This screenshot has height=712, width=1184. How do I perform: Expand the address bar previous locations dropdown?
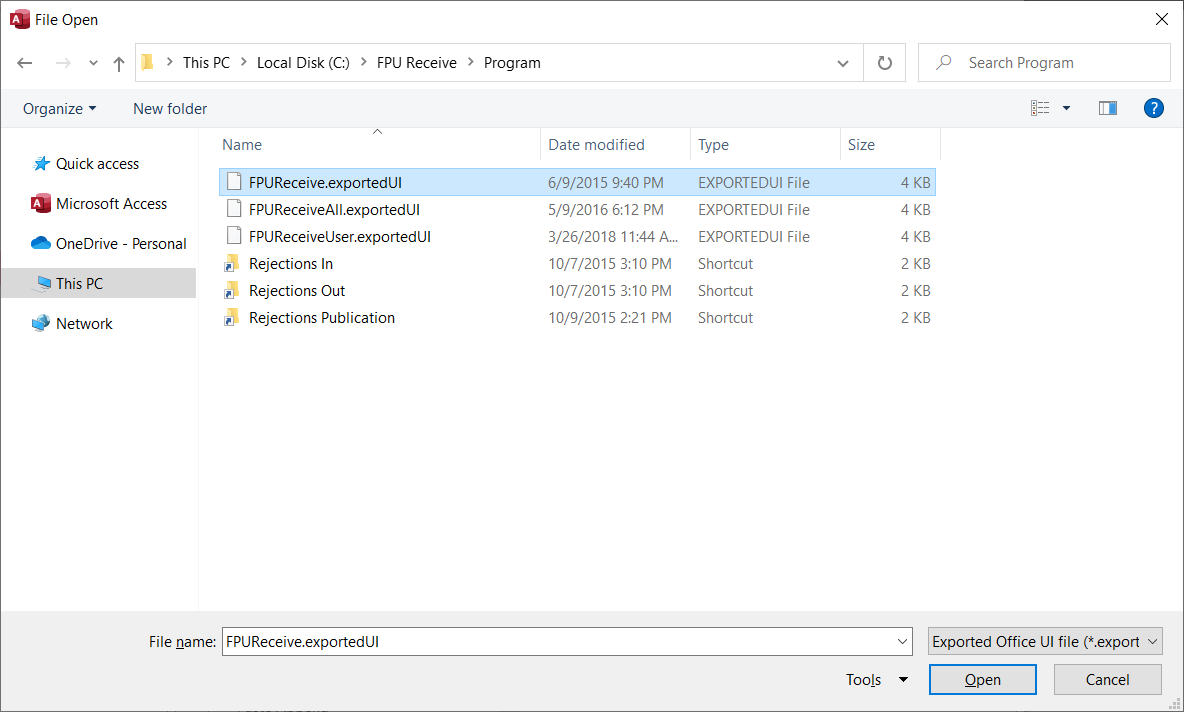(842, 63)
